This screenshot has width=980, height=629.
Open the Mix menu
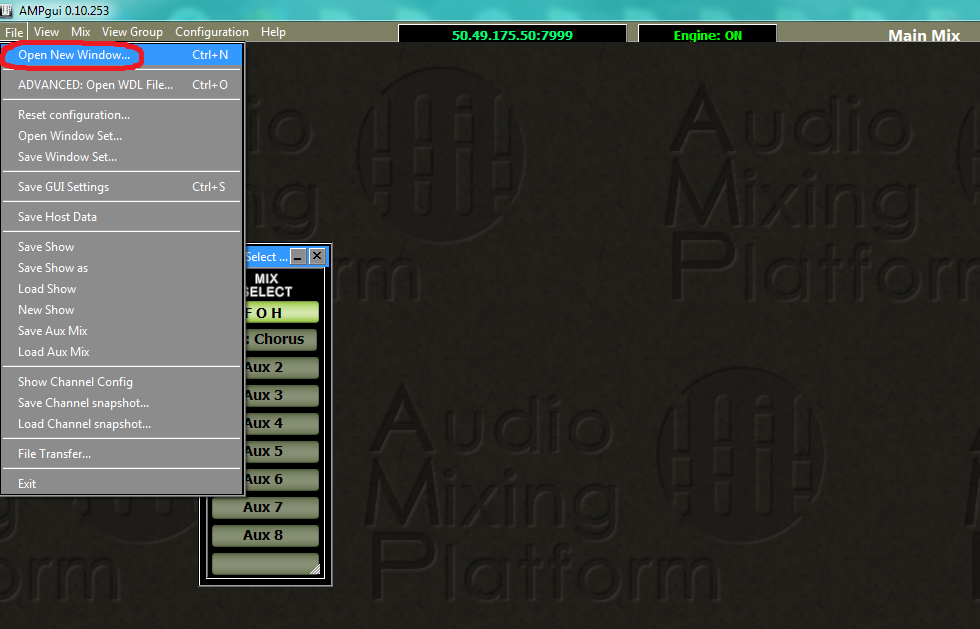tap(80, 31)
